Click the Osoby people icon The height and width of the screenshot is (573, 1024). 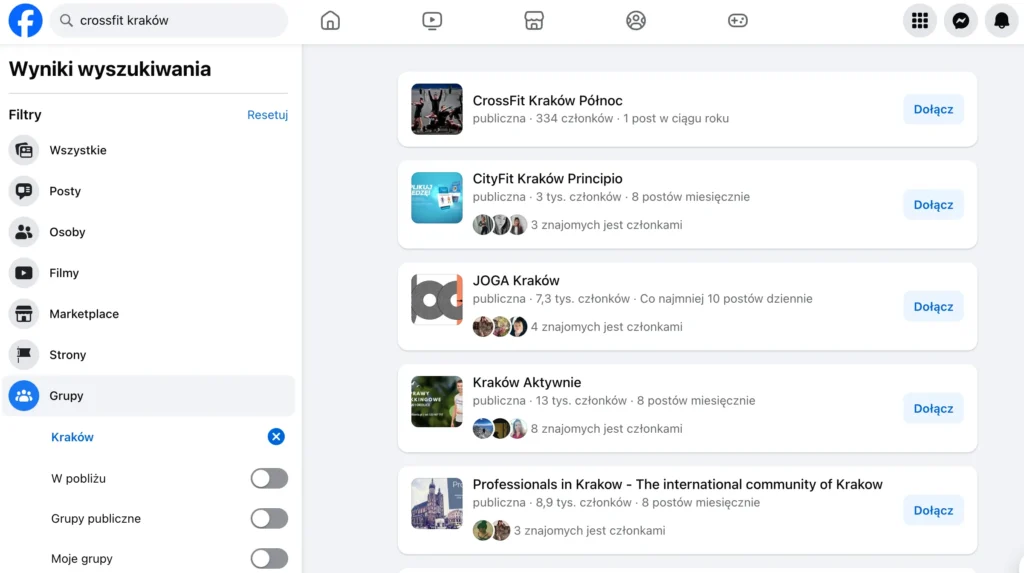coord(24,232)
